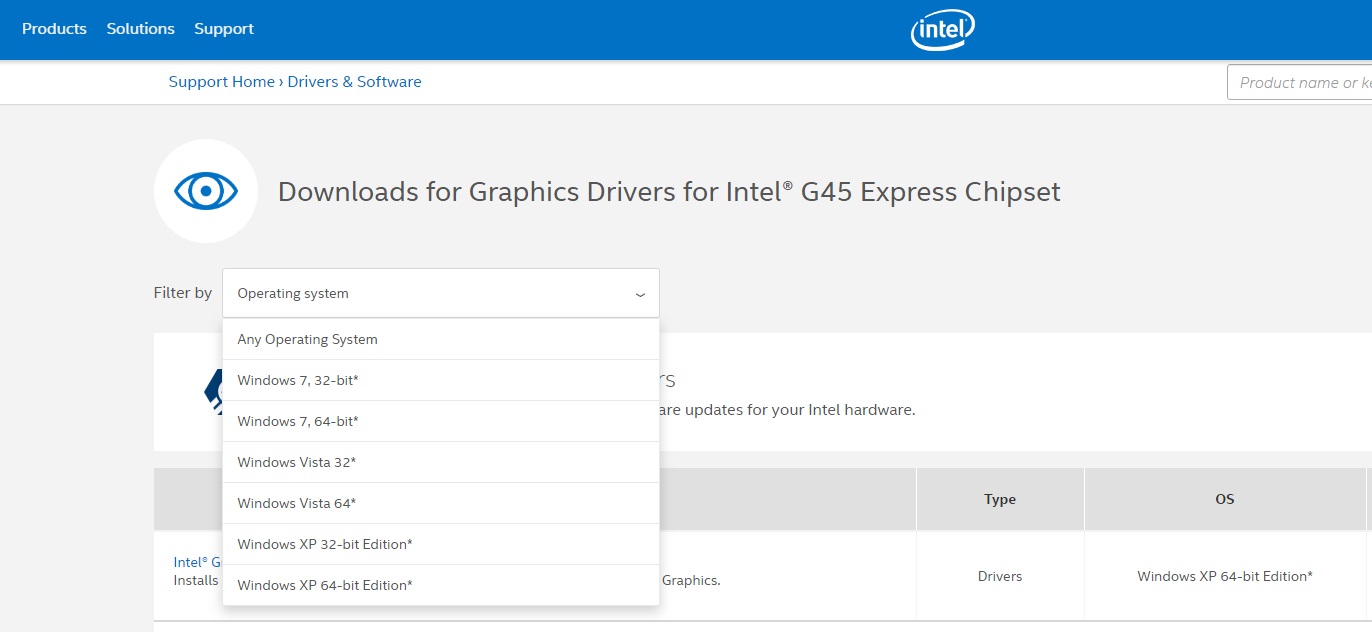
Task: Choose Windows 7, 64-bit* option
Action: [441, 422]
